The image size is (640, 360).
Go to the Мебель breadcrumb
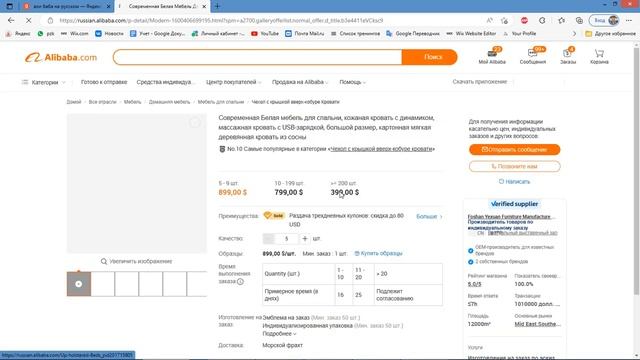coord(132,102)
